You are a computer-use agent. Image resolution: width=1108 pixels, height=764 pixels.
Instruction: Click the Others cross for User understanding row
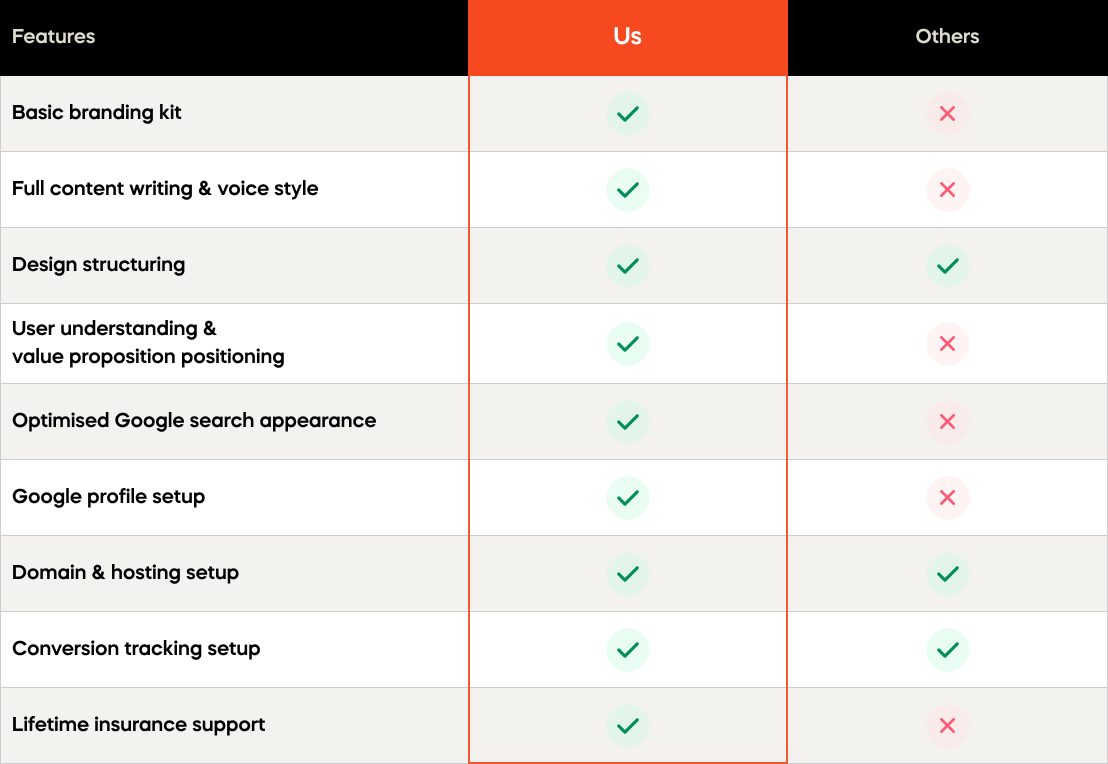point(947,344)
